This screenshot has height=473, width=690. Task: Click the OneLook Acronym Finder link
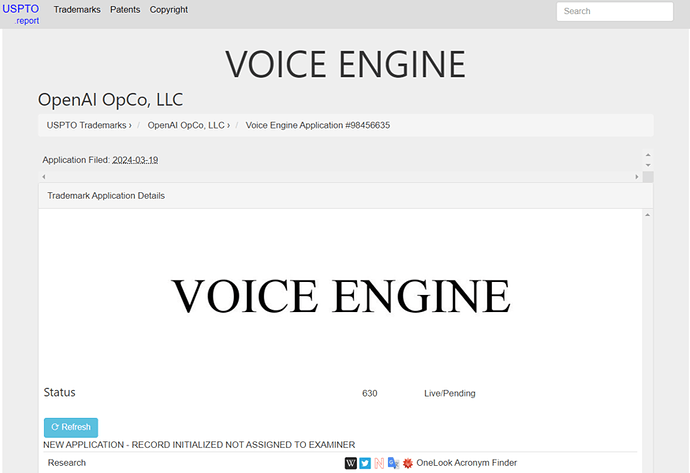466,463
